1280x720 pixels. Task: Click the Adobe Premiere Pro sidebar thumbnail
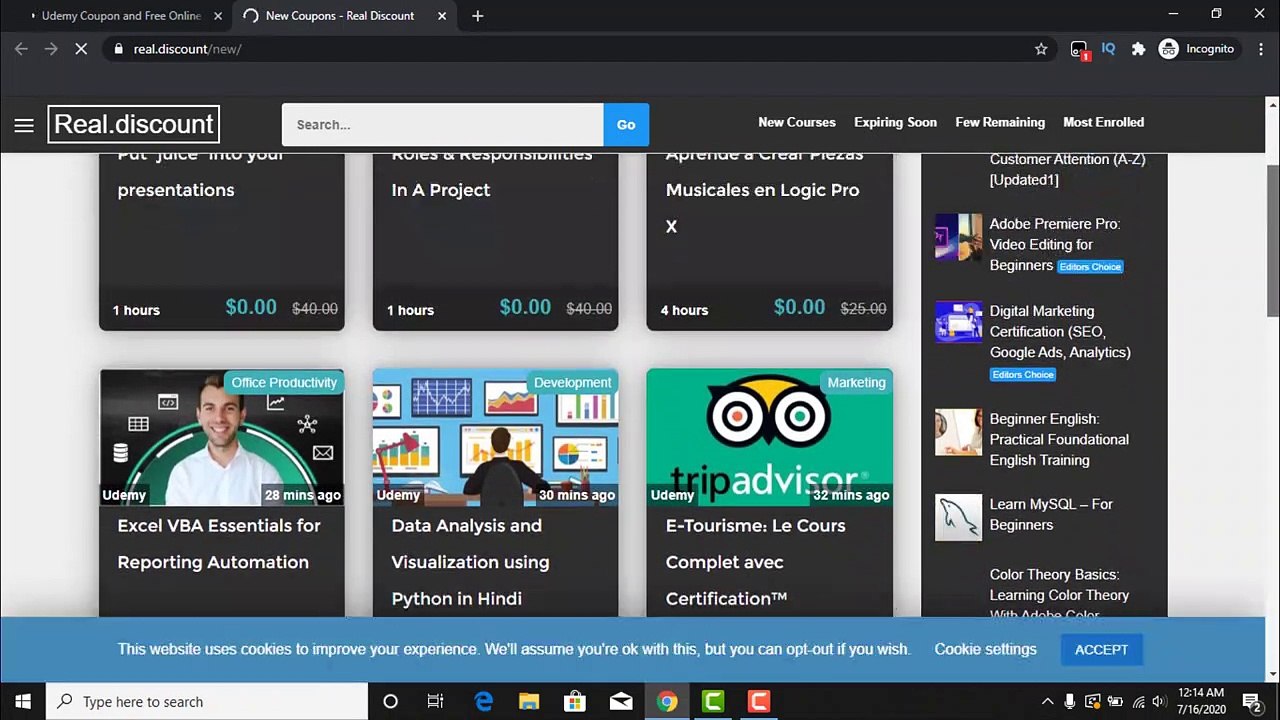[x=959, y=237]
